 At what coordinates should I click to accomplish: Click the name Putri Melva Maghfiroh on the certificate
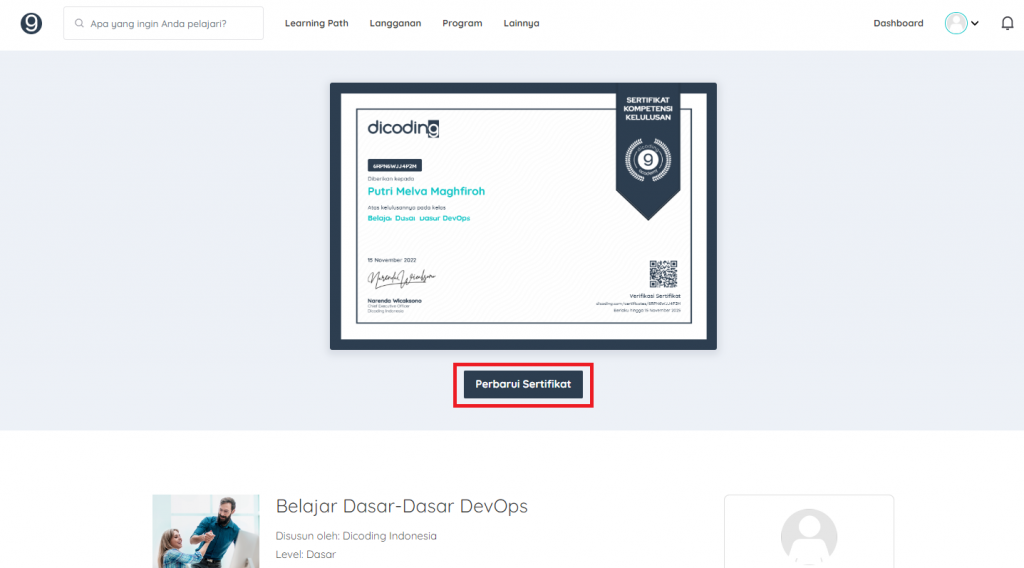[x=426, y=191]
